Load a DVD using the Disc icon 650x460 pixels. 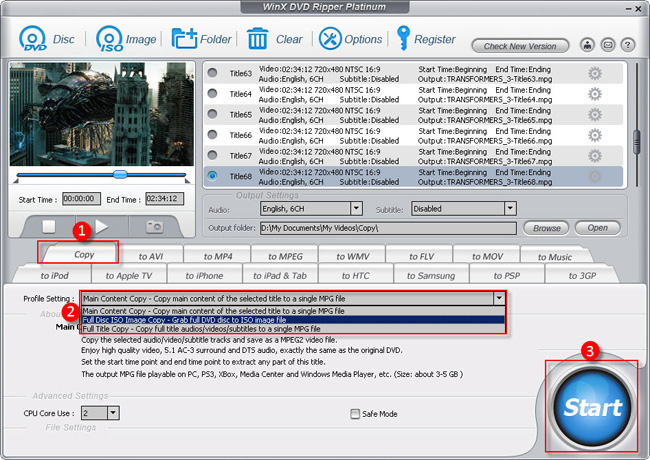click(x=32, y=39)
